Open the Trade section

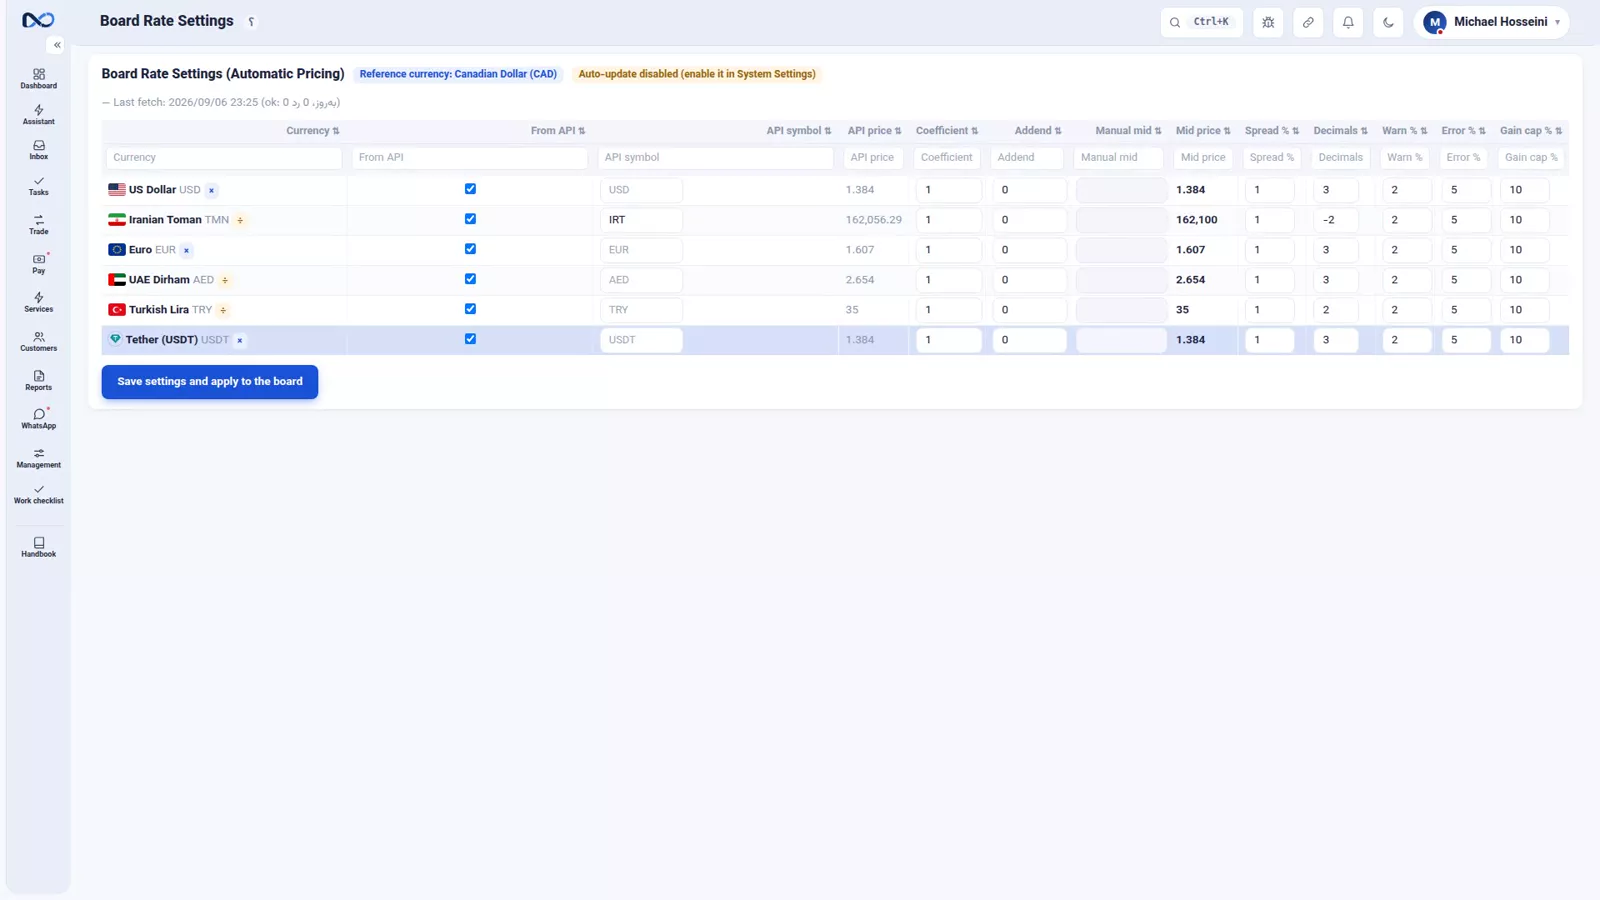pyautogui.click(x=38, y=225)
